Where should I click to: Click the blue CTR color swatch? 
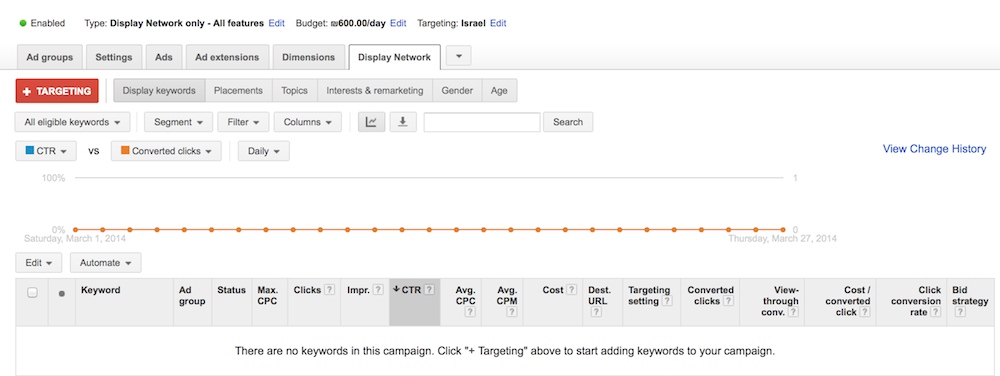pyautogui.click(x=29, y=151)
